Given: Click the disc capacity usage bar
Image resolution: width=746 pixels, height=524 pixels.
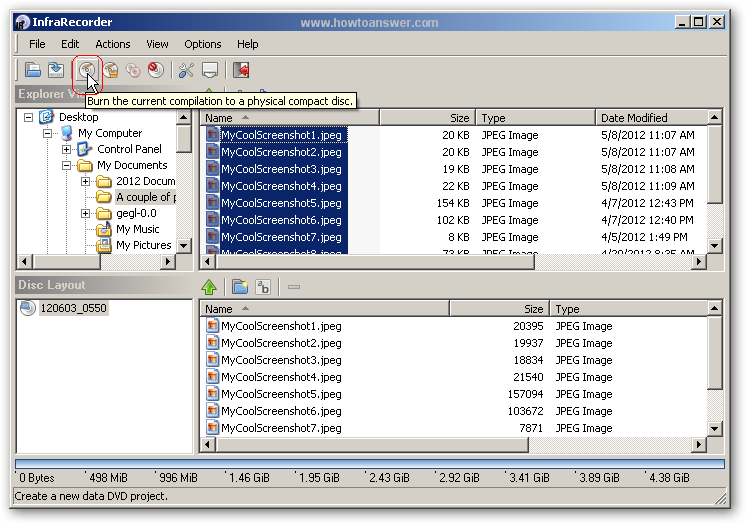Looking at the screenshot, I should (x=370, y=464).
